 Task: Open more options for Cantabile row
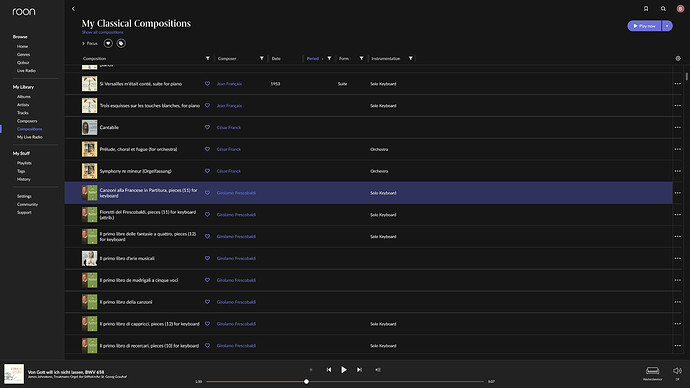coord(678,127)
